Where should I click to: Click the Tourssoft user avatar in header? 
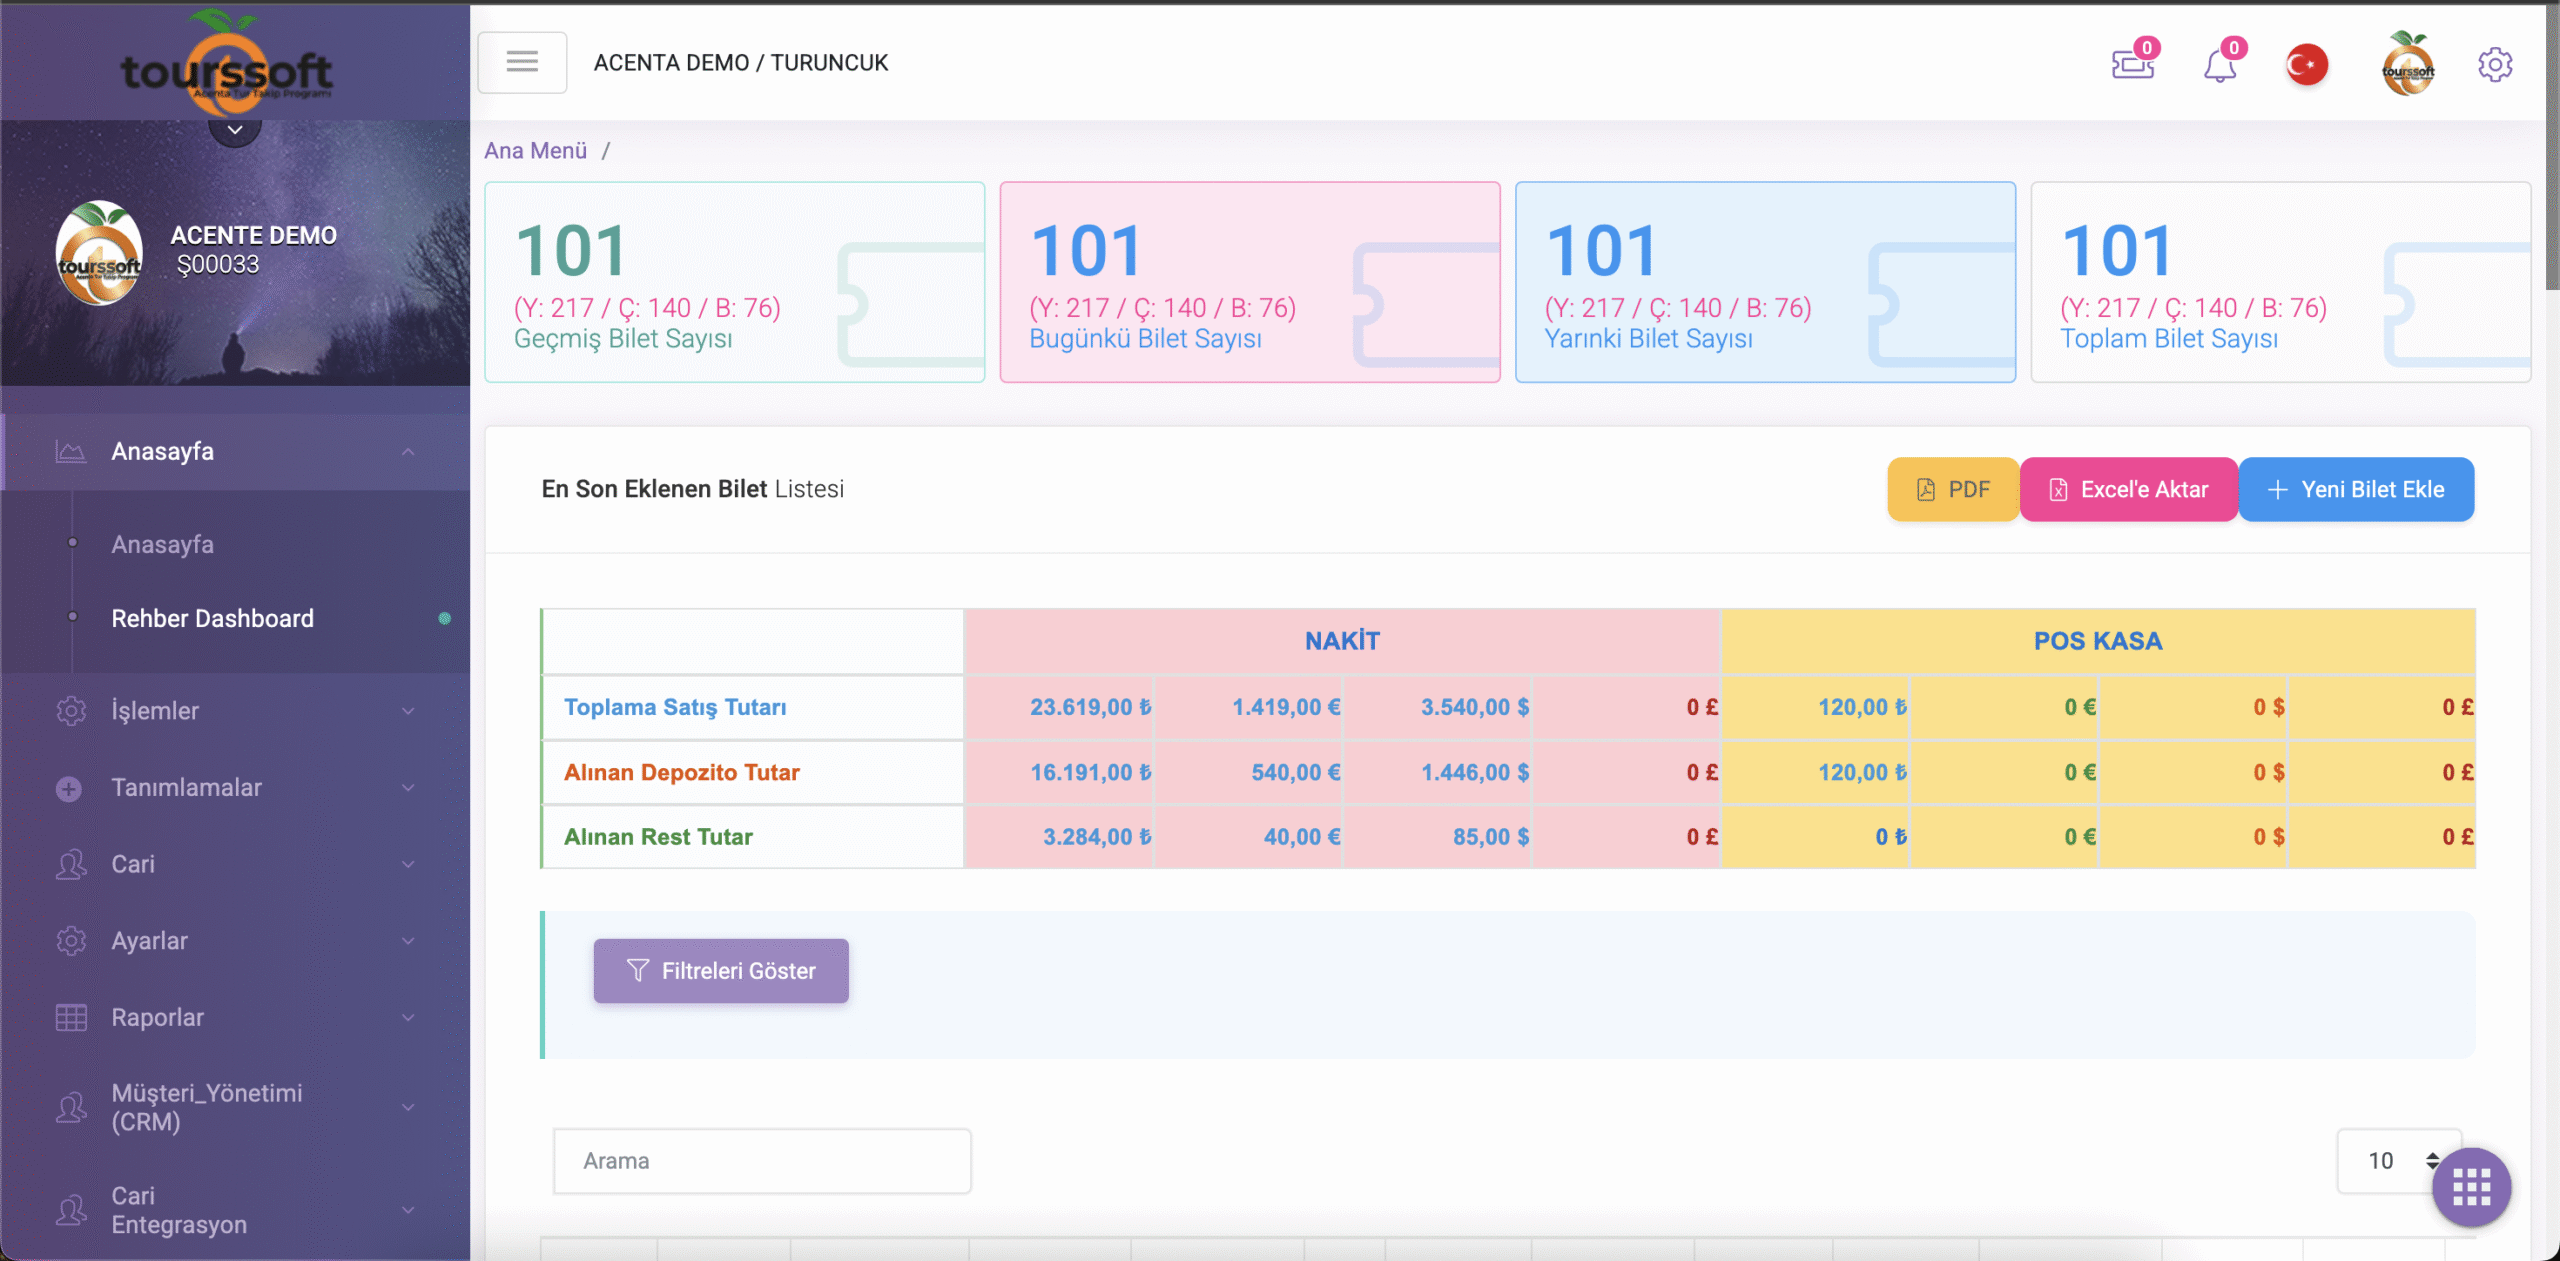(x=2407, y=65)
